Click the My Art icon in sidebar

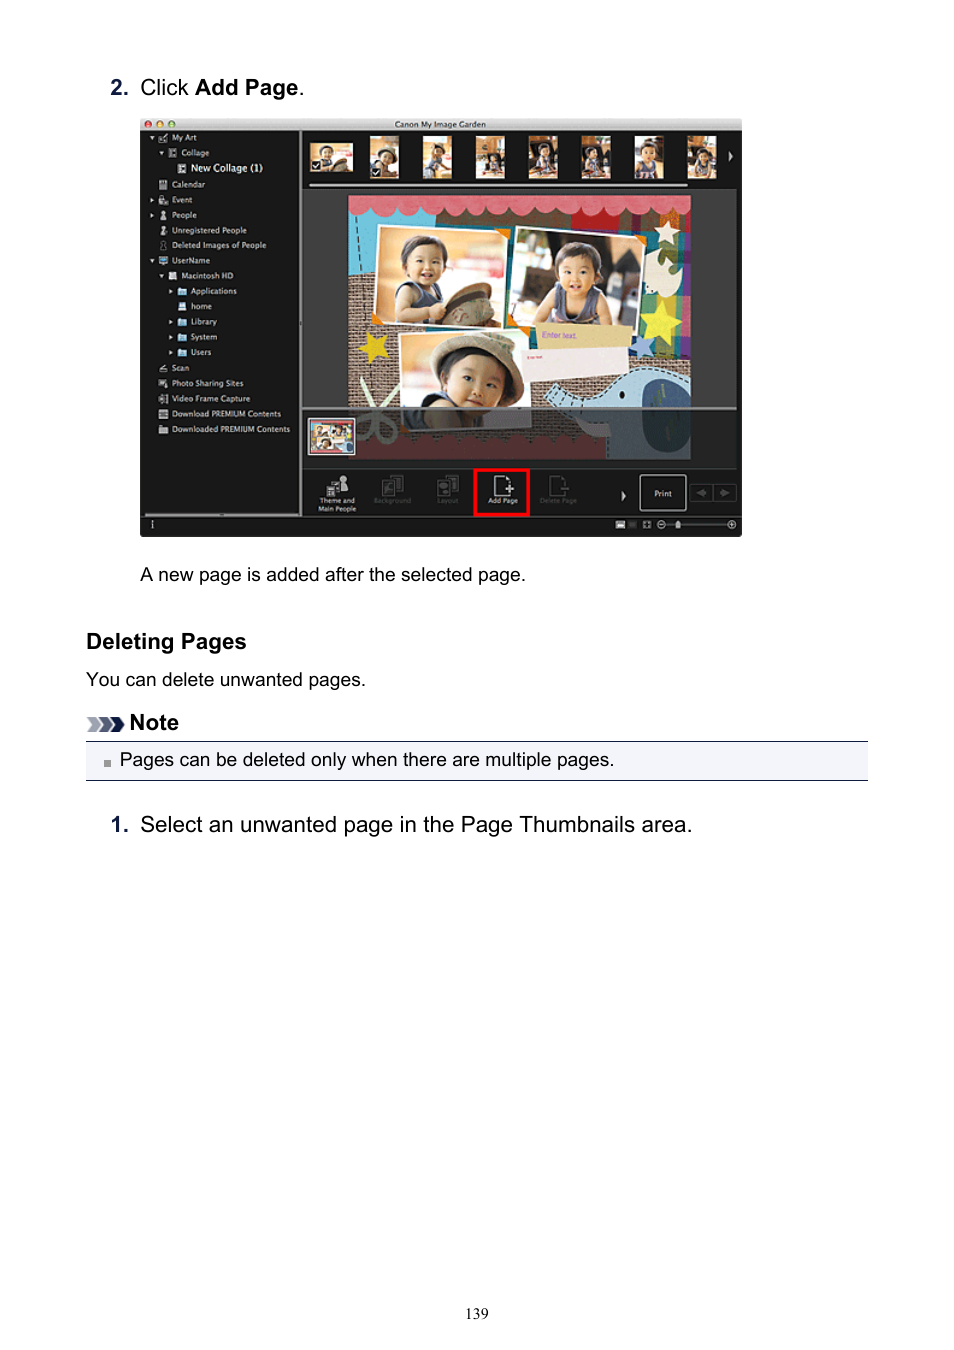(x=163, y=138)
